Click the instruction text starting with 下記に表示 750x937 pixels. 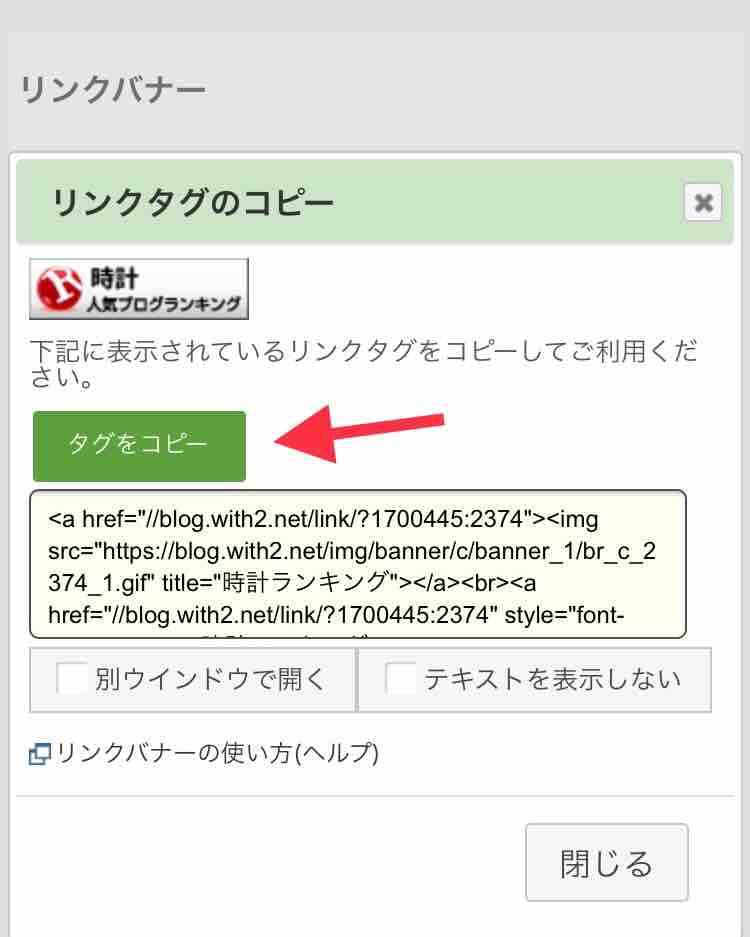point(364,363)
